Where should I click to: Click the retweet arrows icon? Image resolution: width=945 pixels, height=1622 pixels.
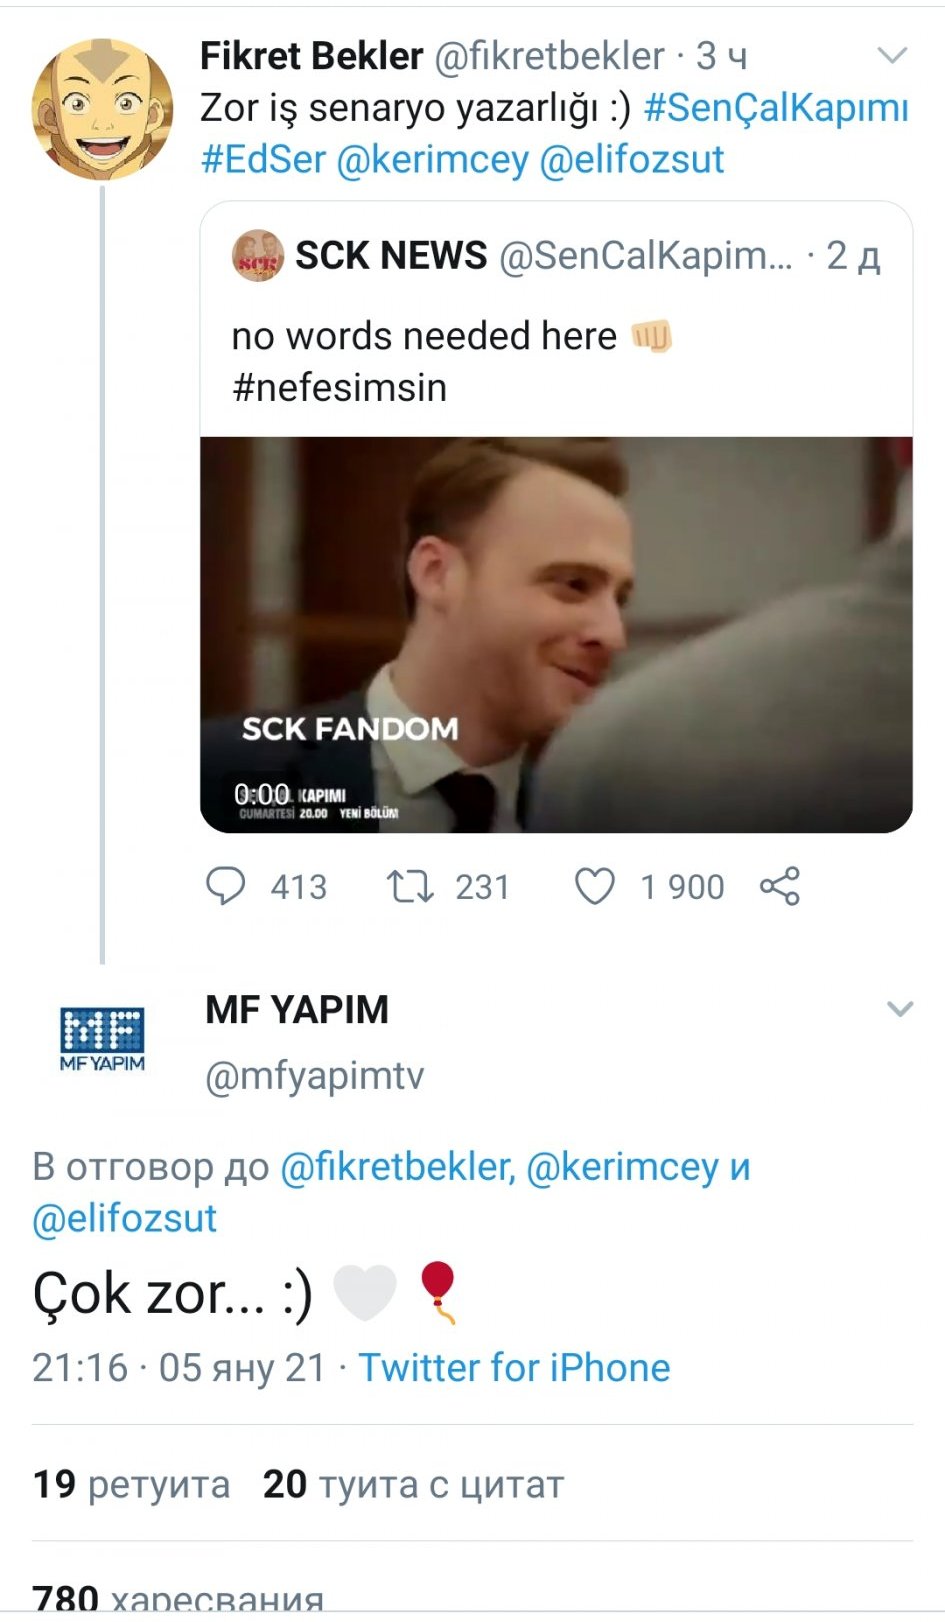[x=409, y=886]
